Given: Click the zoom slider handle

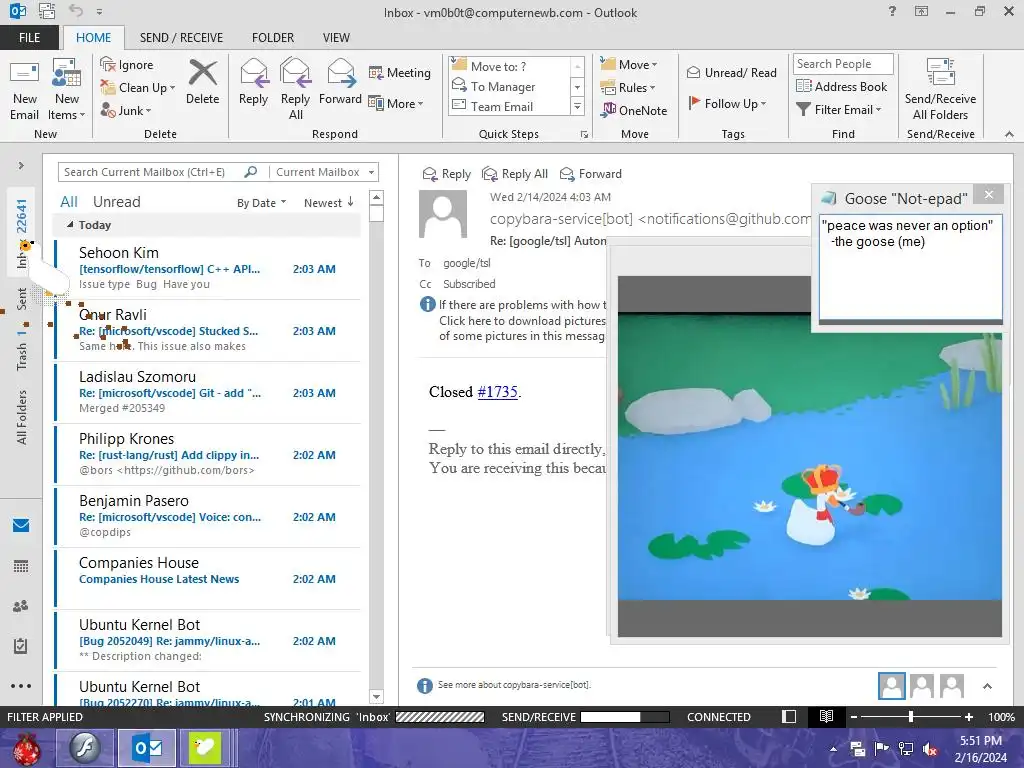Looking at the screenshot, I should [911, 717].
